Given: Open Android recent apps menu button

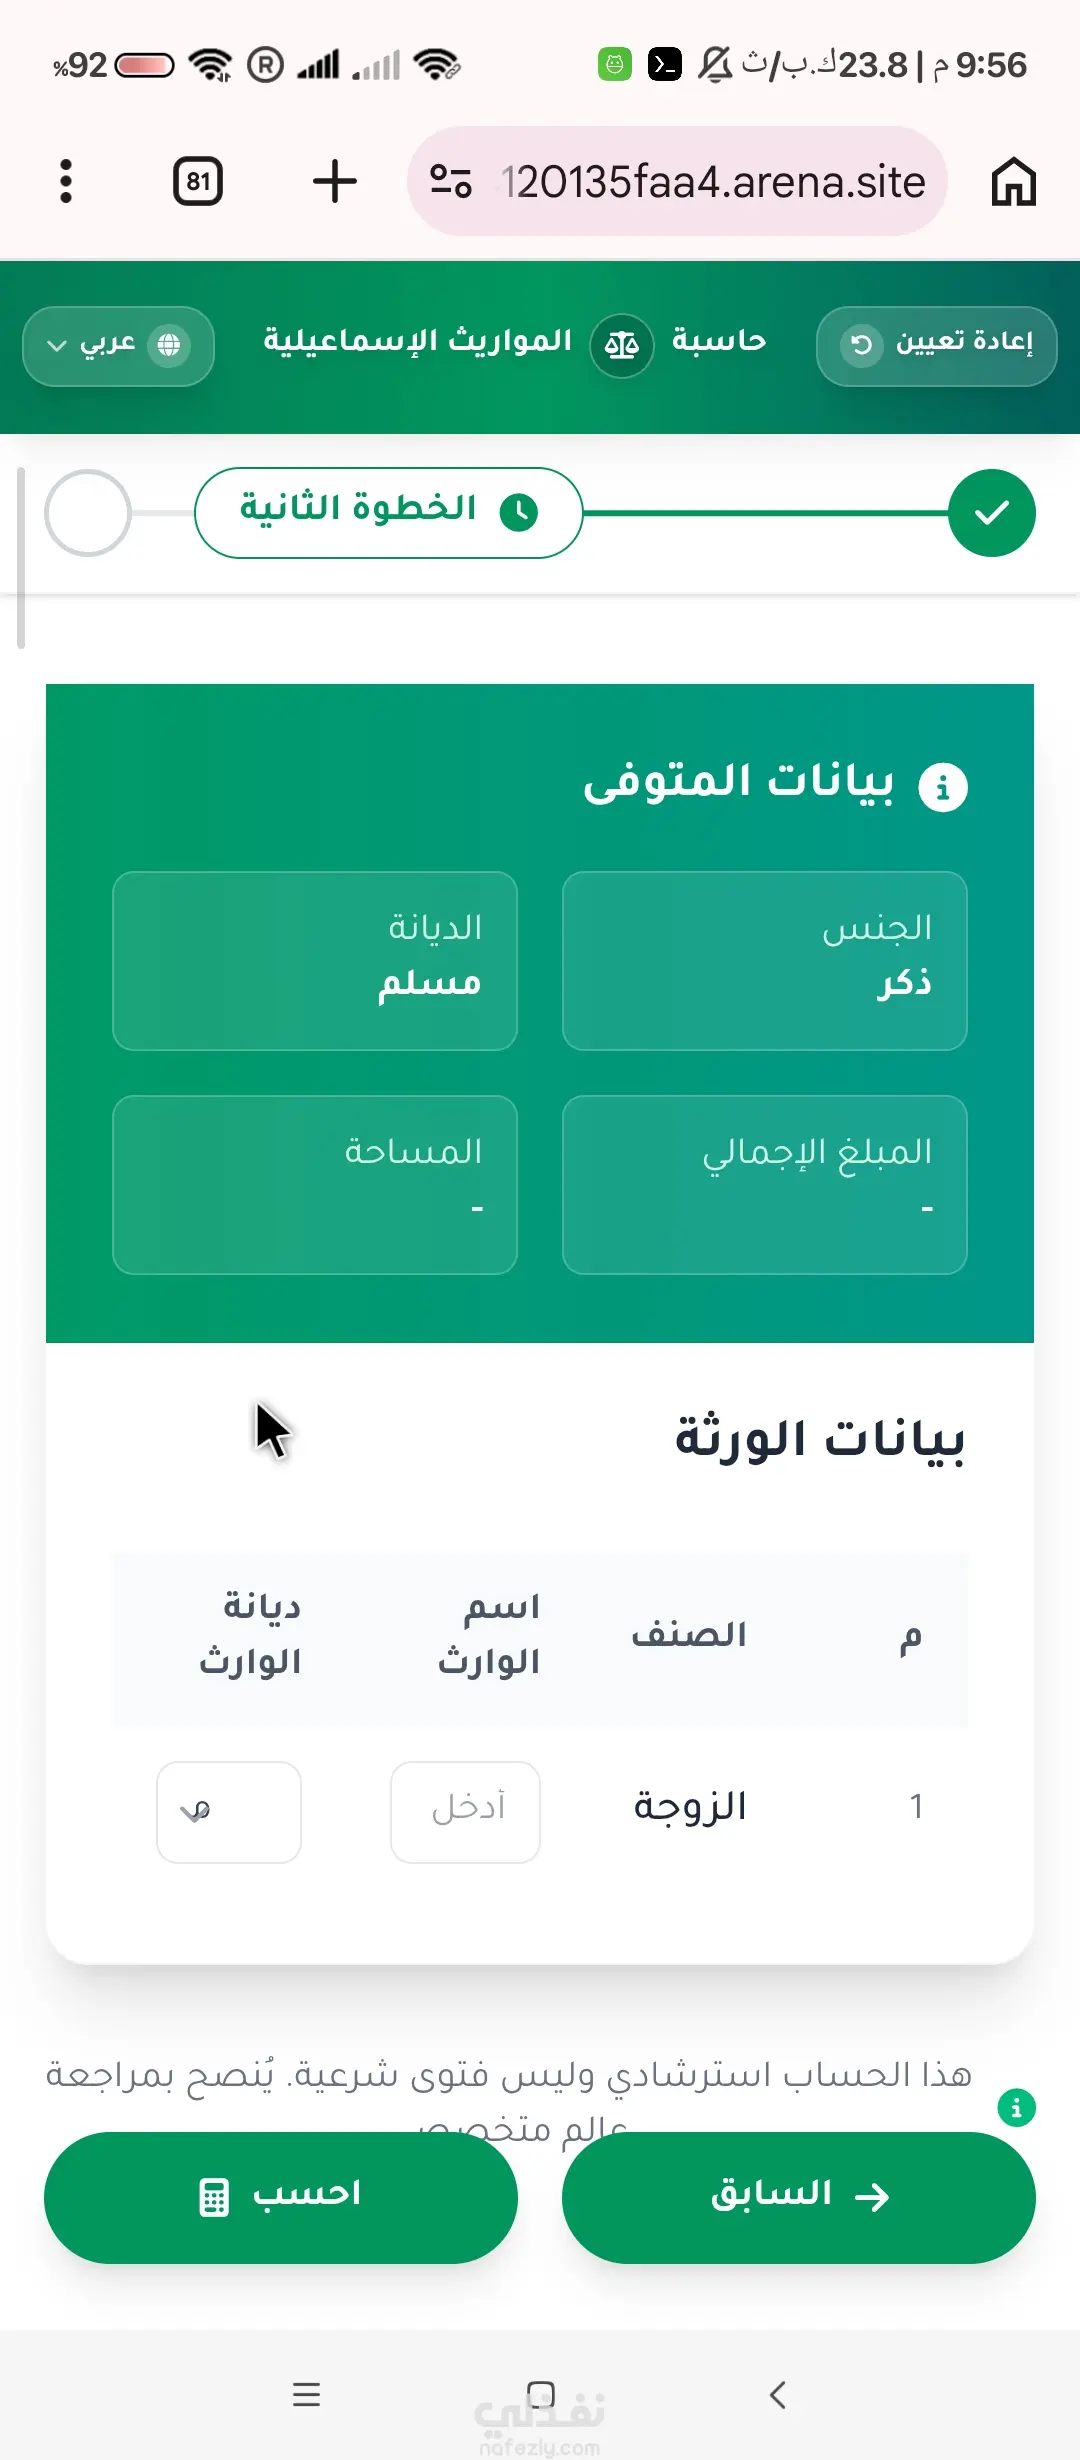Looking at the screenshot, I should (306, 2395).
